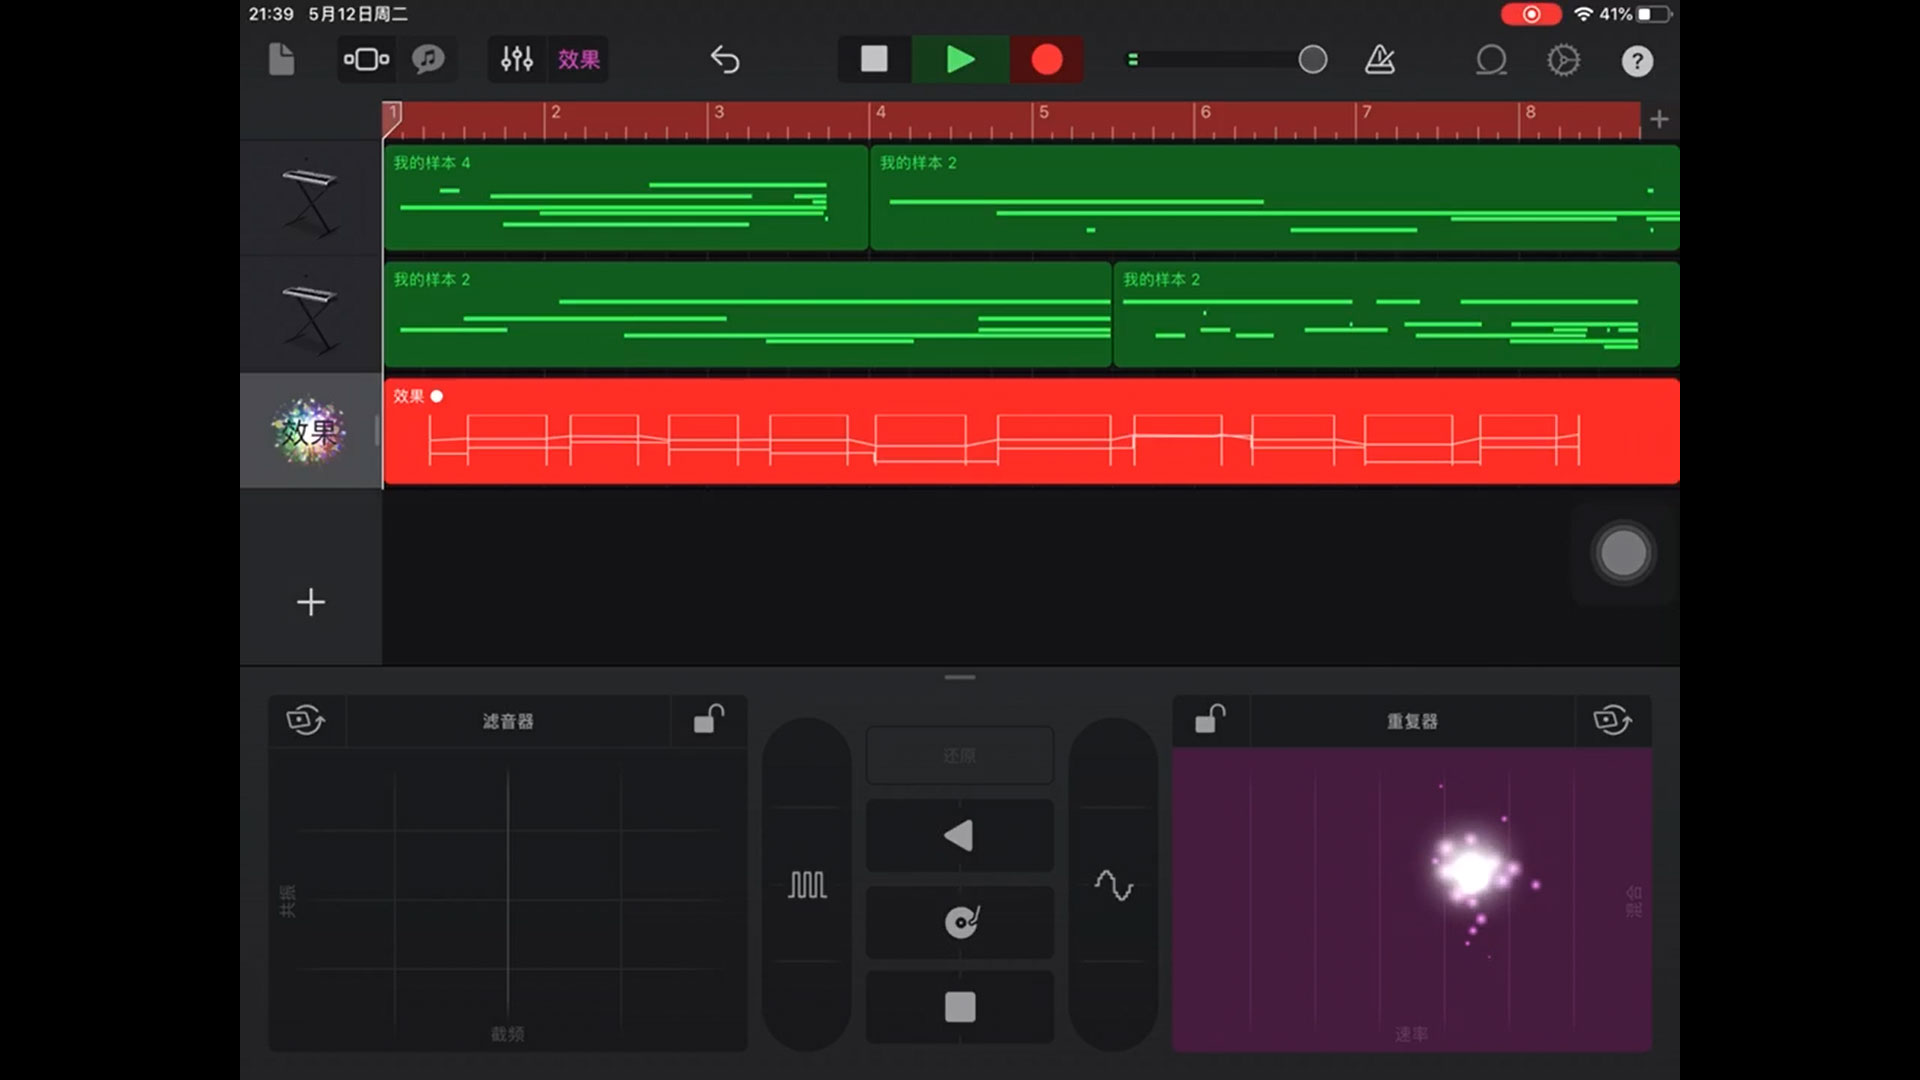
Task: Add song section plus button
Action: (x=1659, y=119)
